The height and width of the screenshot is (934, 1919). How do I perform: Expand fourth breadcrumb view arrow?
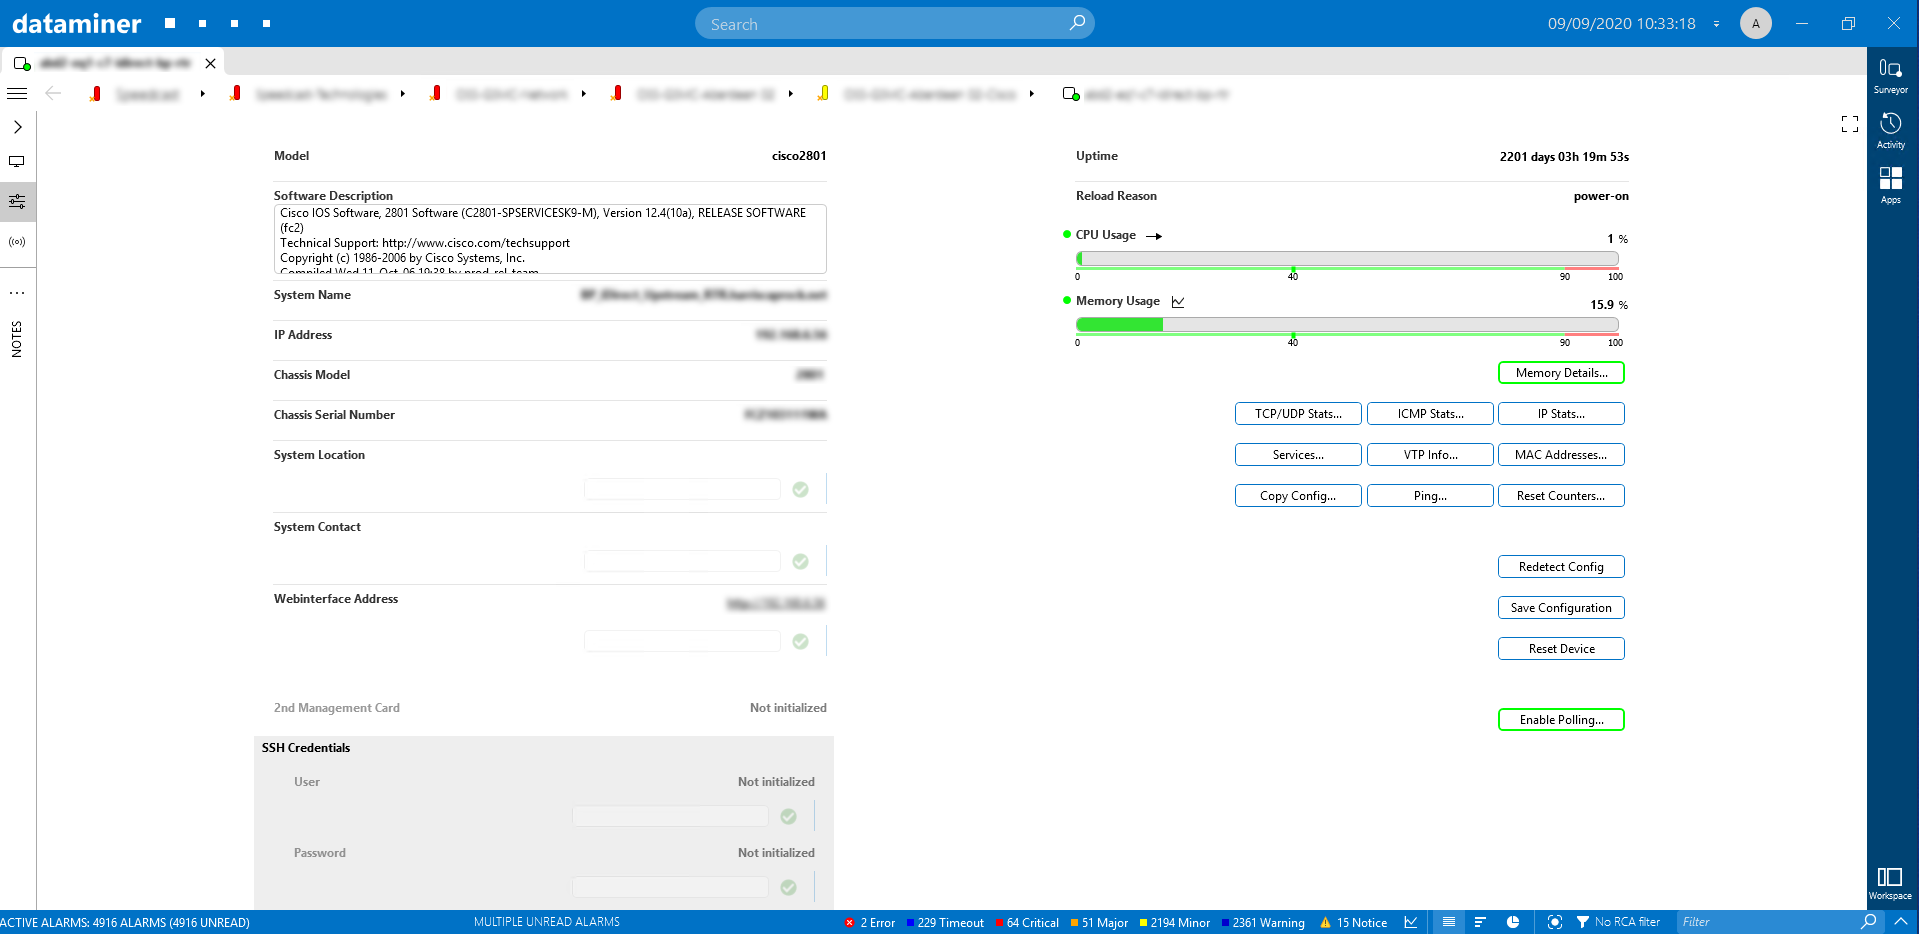point(790,94)
